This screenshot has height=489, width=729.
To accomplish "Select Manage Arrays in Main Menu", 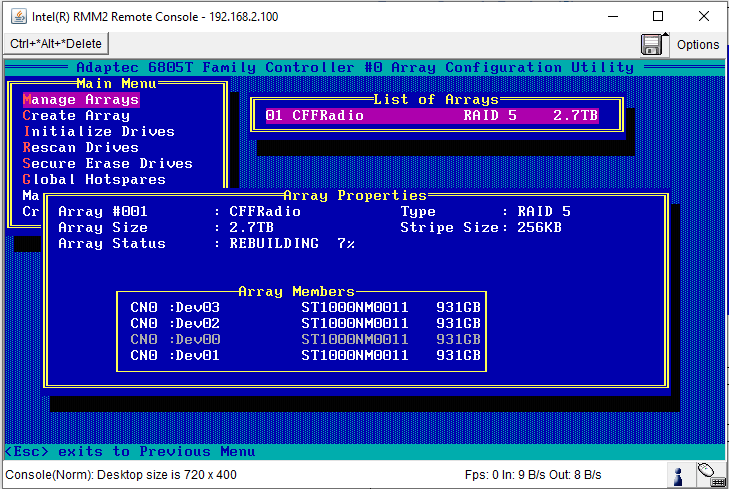I will (81, 99).
